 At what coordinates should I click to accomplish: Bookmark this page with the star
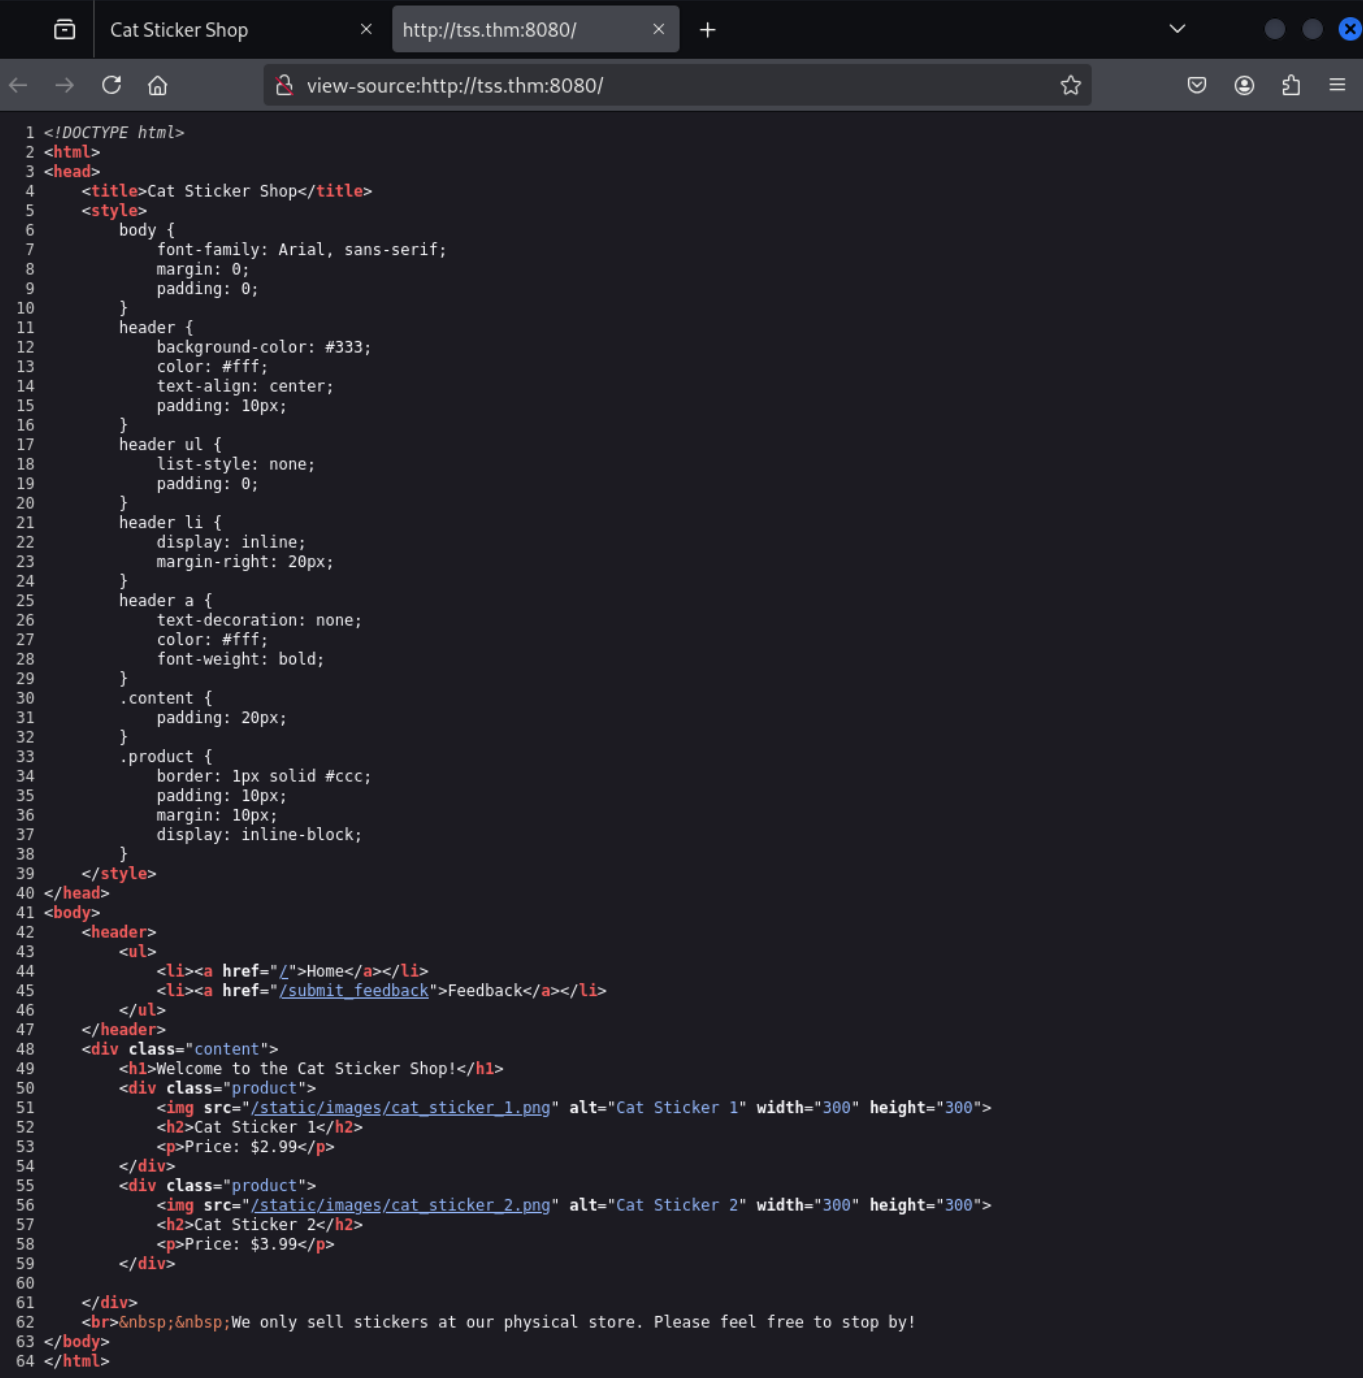click(1070, 86)
